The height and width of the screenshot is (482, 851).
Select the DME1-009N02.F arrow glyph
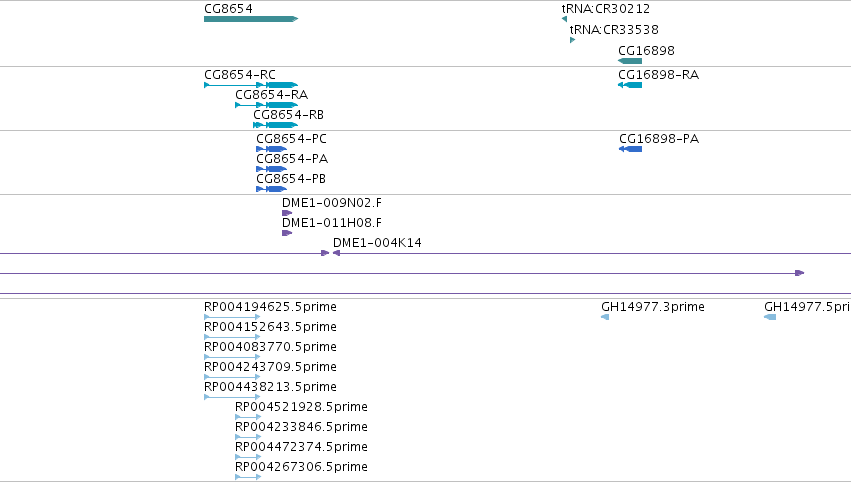click(x=287, y=213)
